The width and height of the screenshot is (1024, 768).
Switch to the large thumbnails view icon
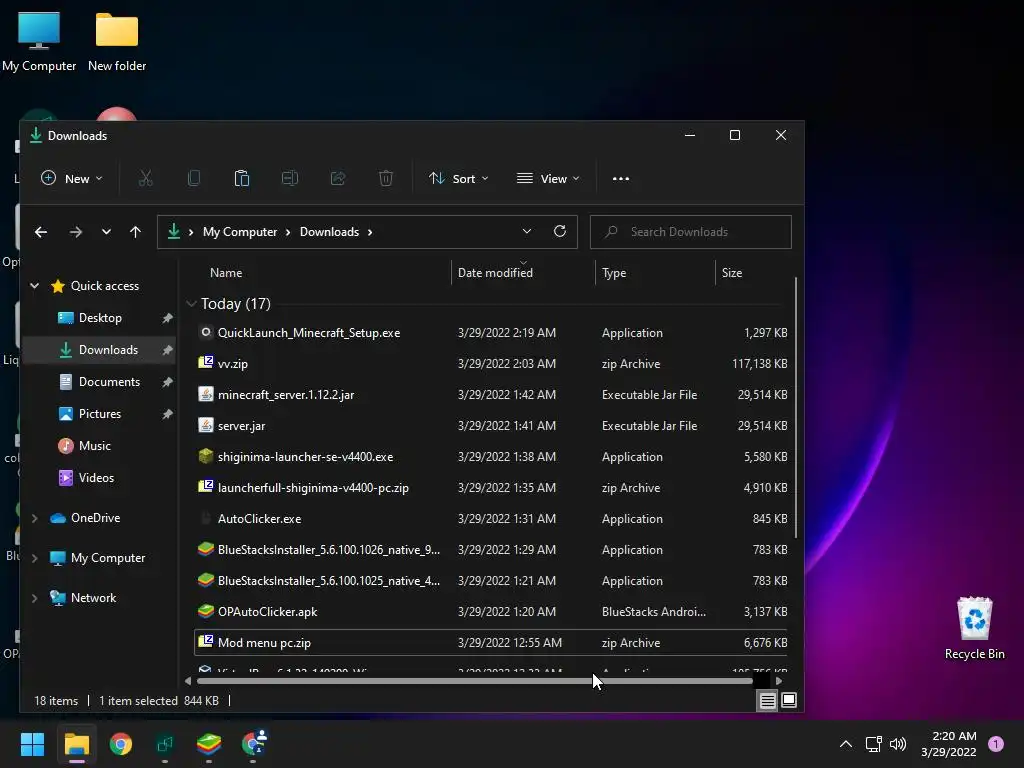[789, 701]
